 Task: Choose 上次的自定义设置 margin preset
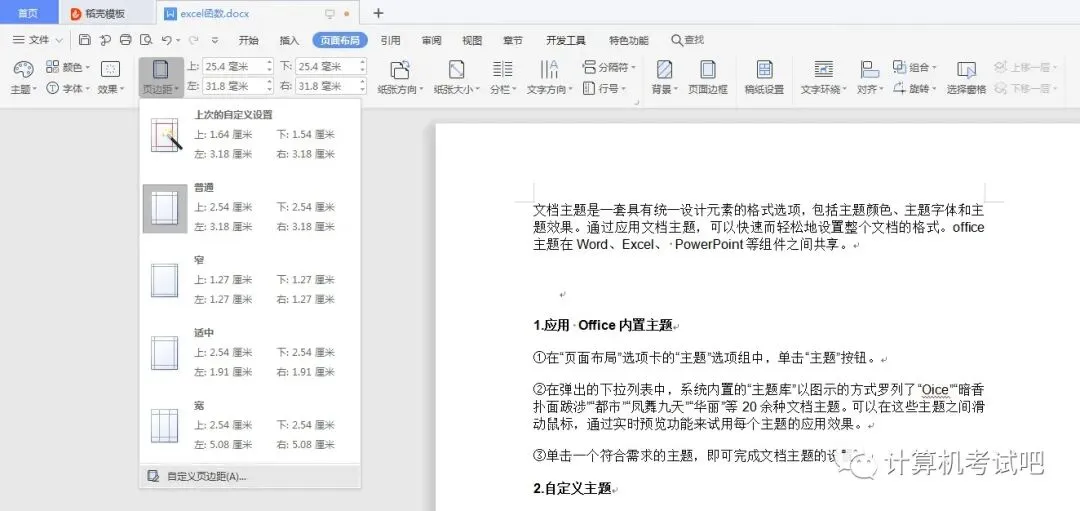coord(250,134)
